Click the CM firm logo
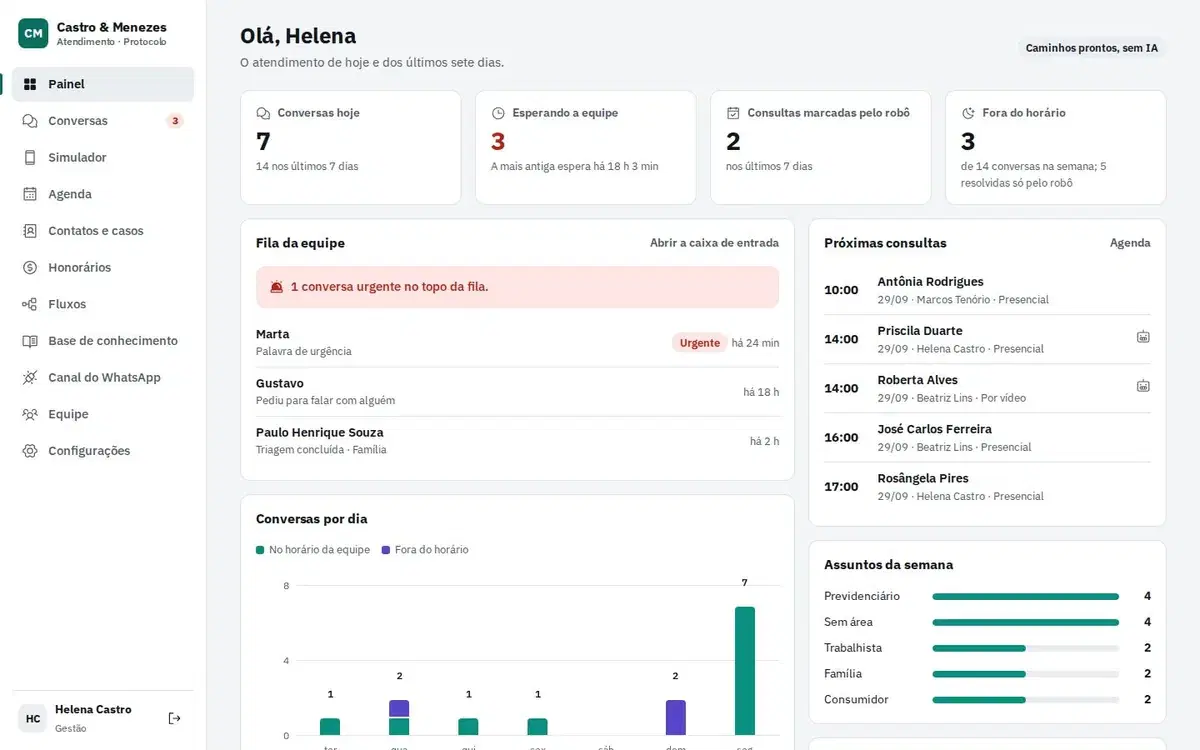Screen dimensions: 1200x750 point(33,33)
